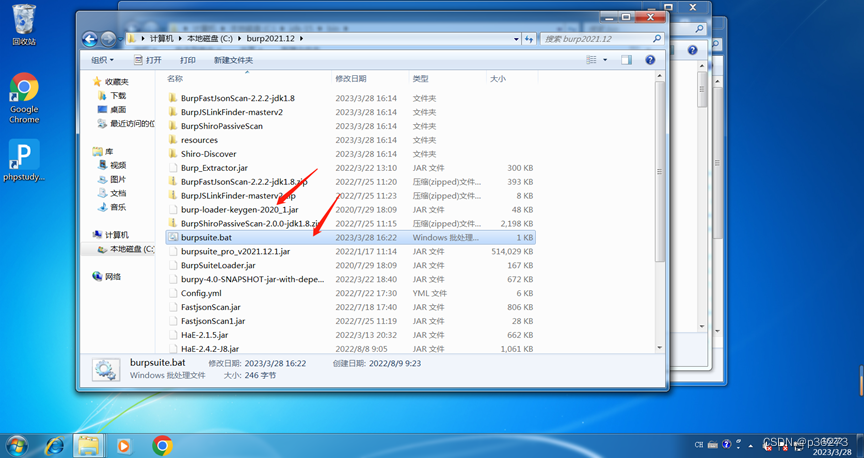Select the Config.yml file

click(201, 293)
